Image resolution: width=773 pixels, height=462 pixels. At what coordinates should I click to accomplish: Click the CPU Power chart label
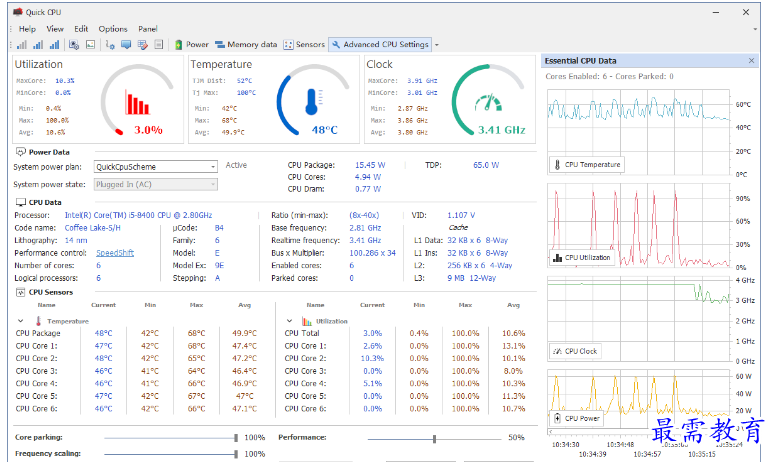(576, 418)
